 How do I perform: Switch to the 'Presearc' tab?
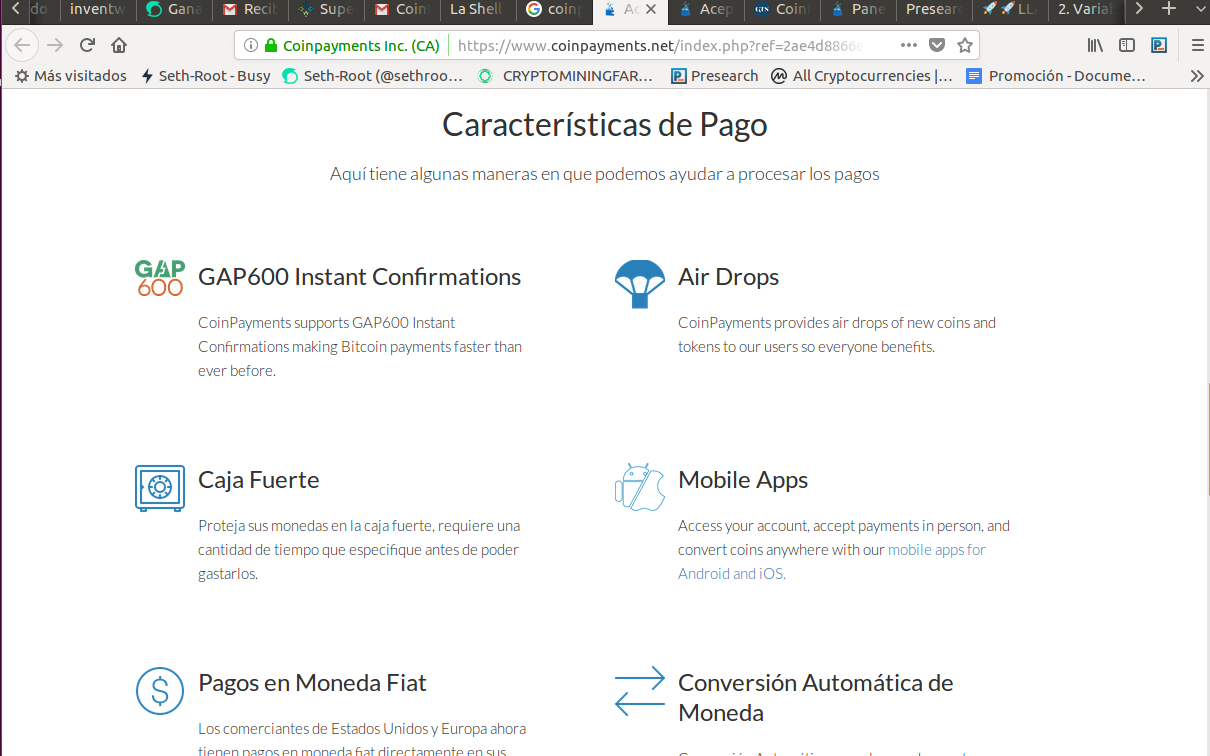tap(934, 10)
